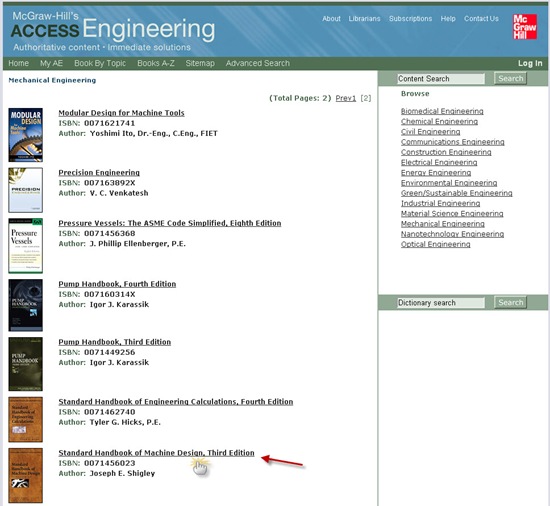Browse Nanotechnology Engineering category
The image size is (550, 506).
(x=452, y=234)
